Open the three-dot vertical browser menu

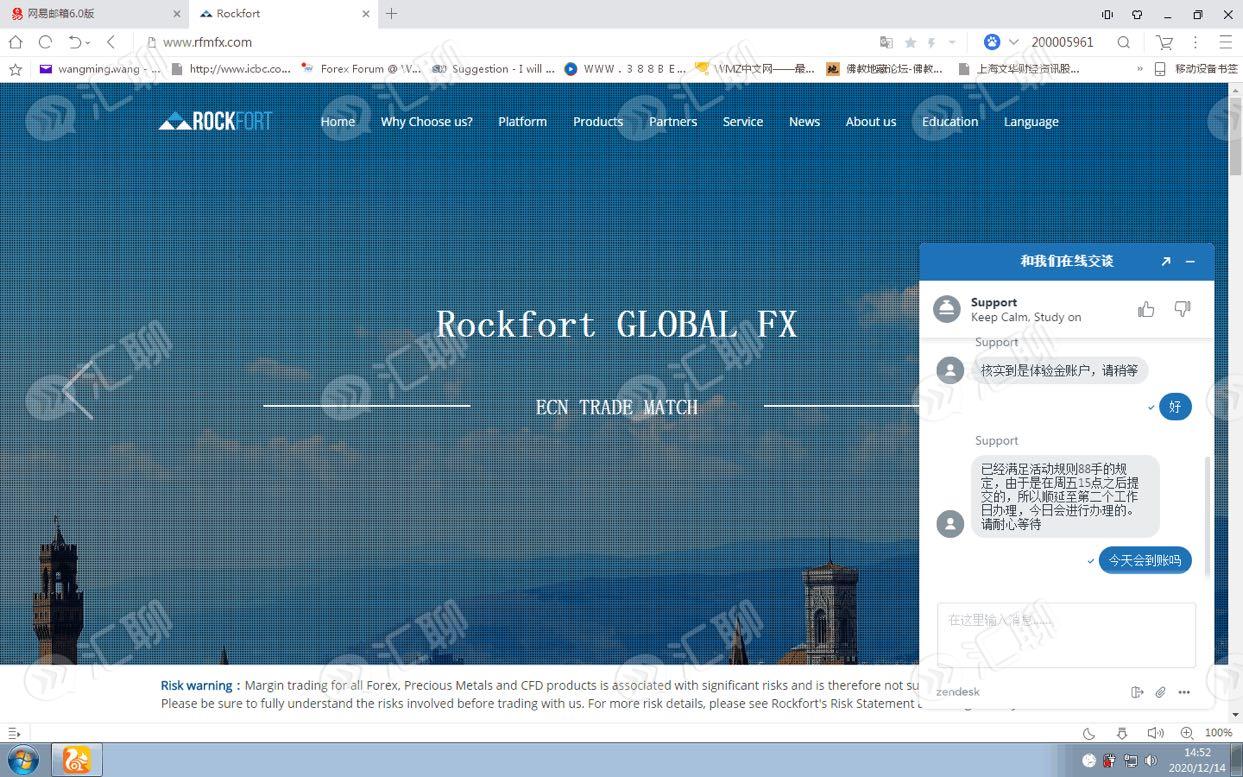(1195, 42)
